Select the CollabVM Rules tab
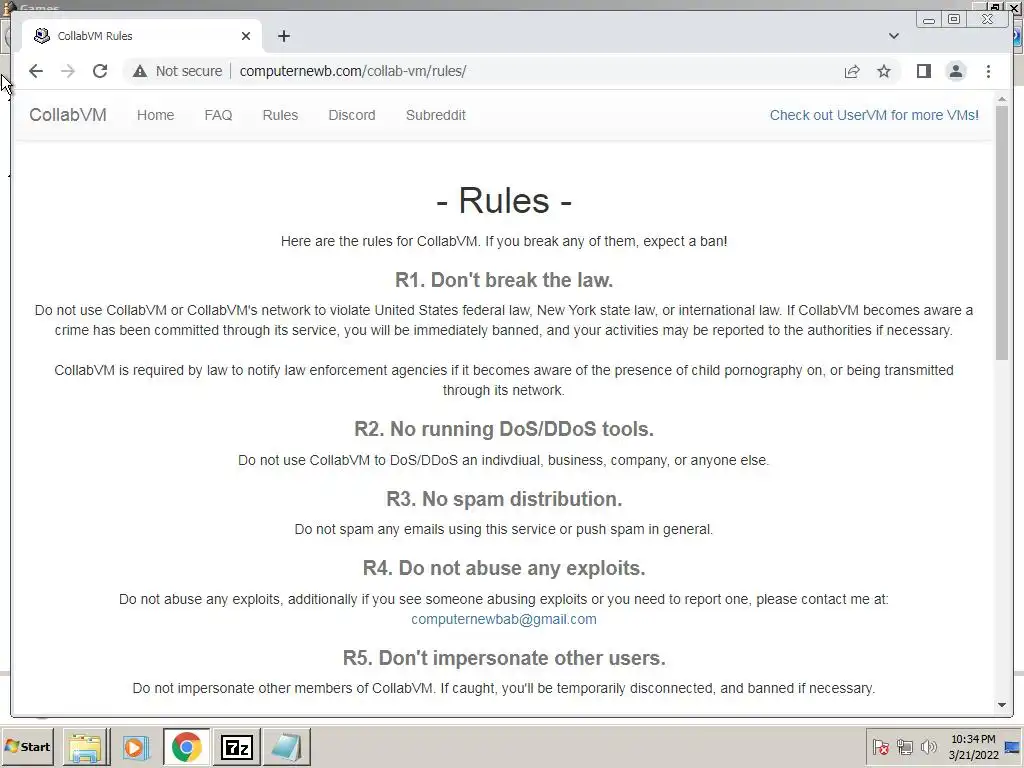This screenshot has height=768, width=1024. tap(141, 36)
